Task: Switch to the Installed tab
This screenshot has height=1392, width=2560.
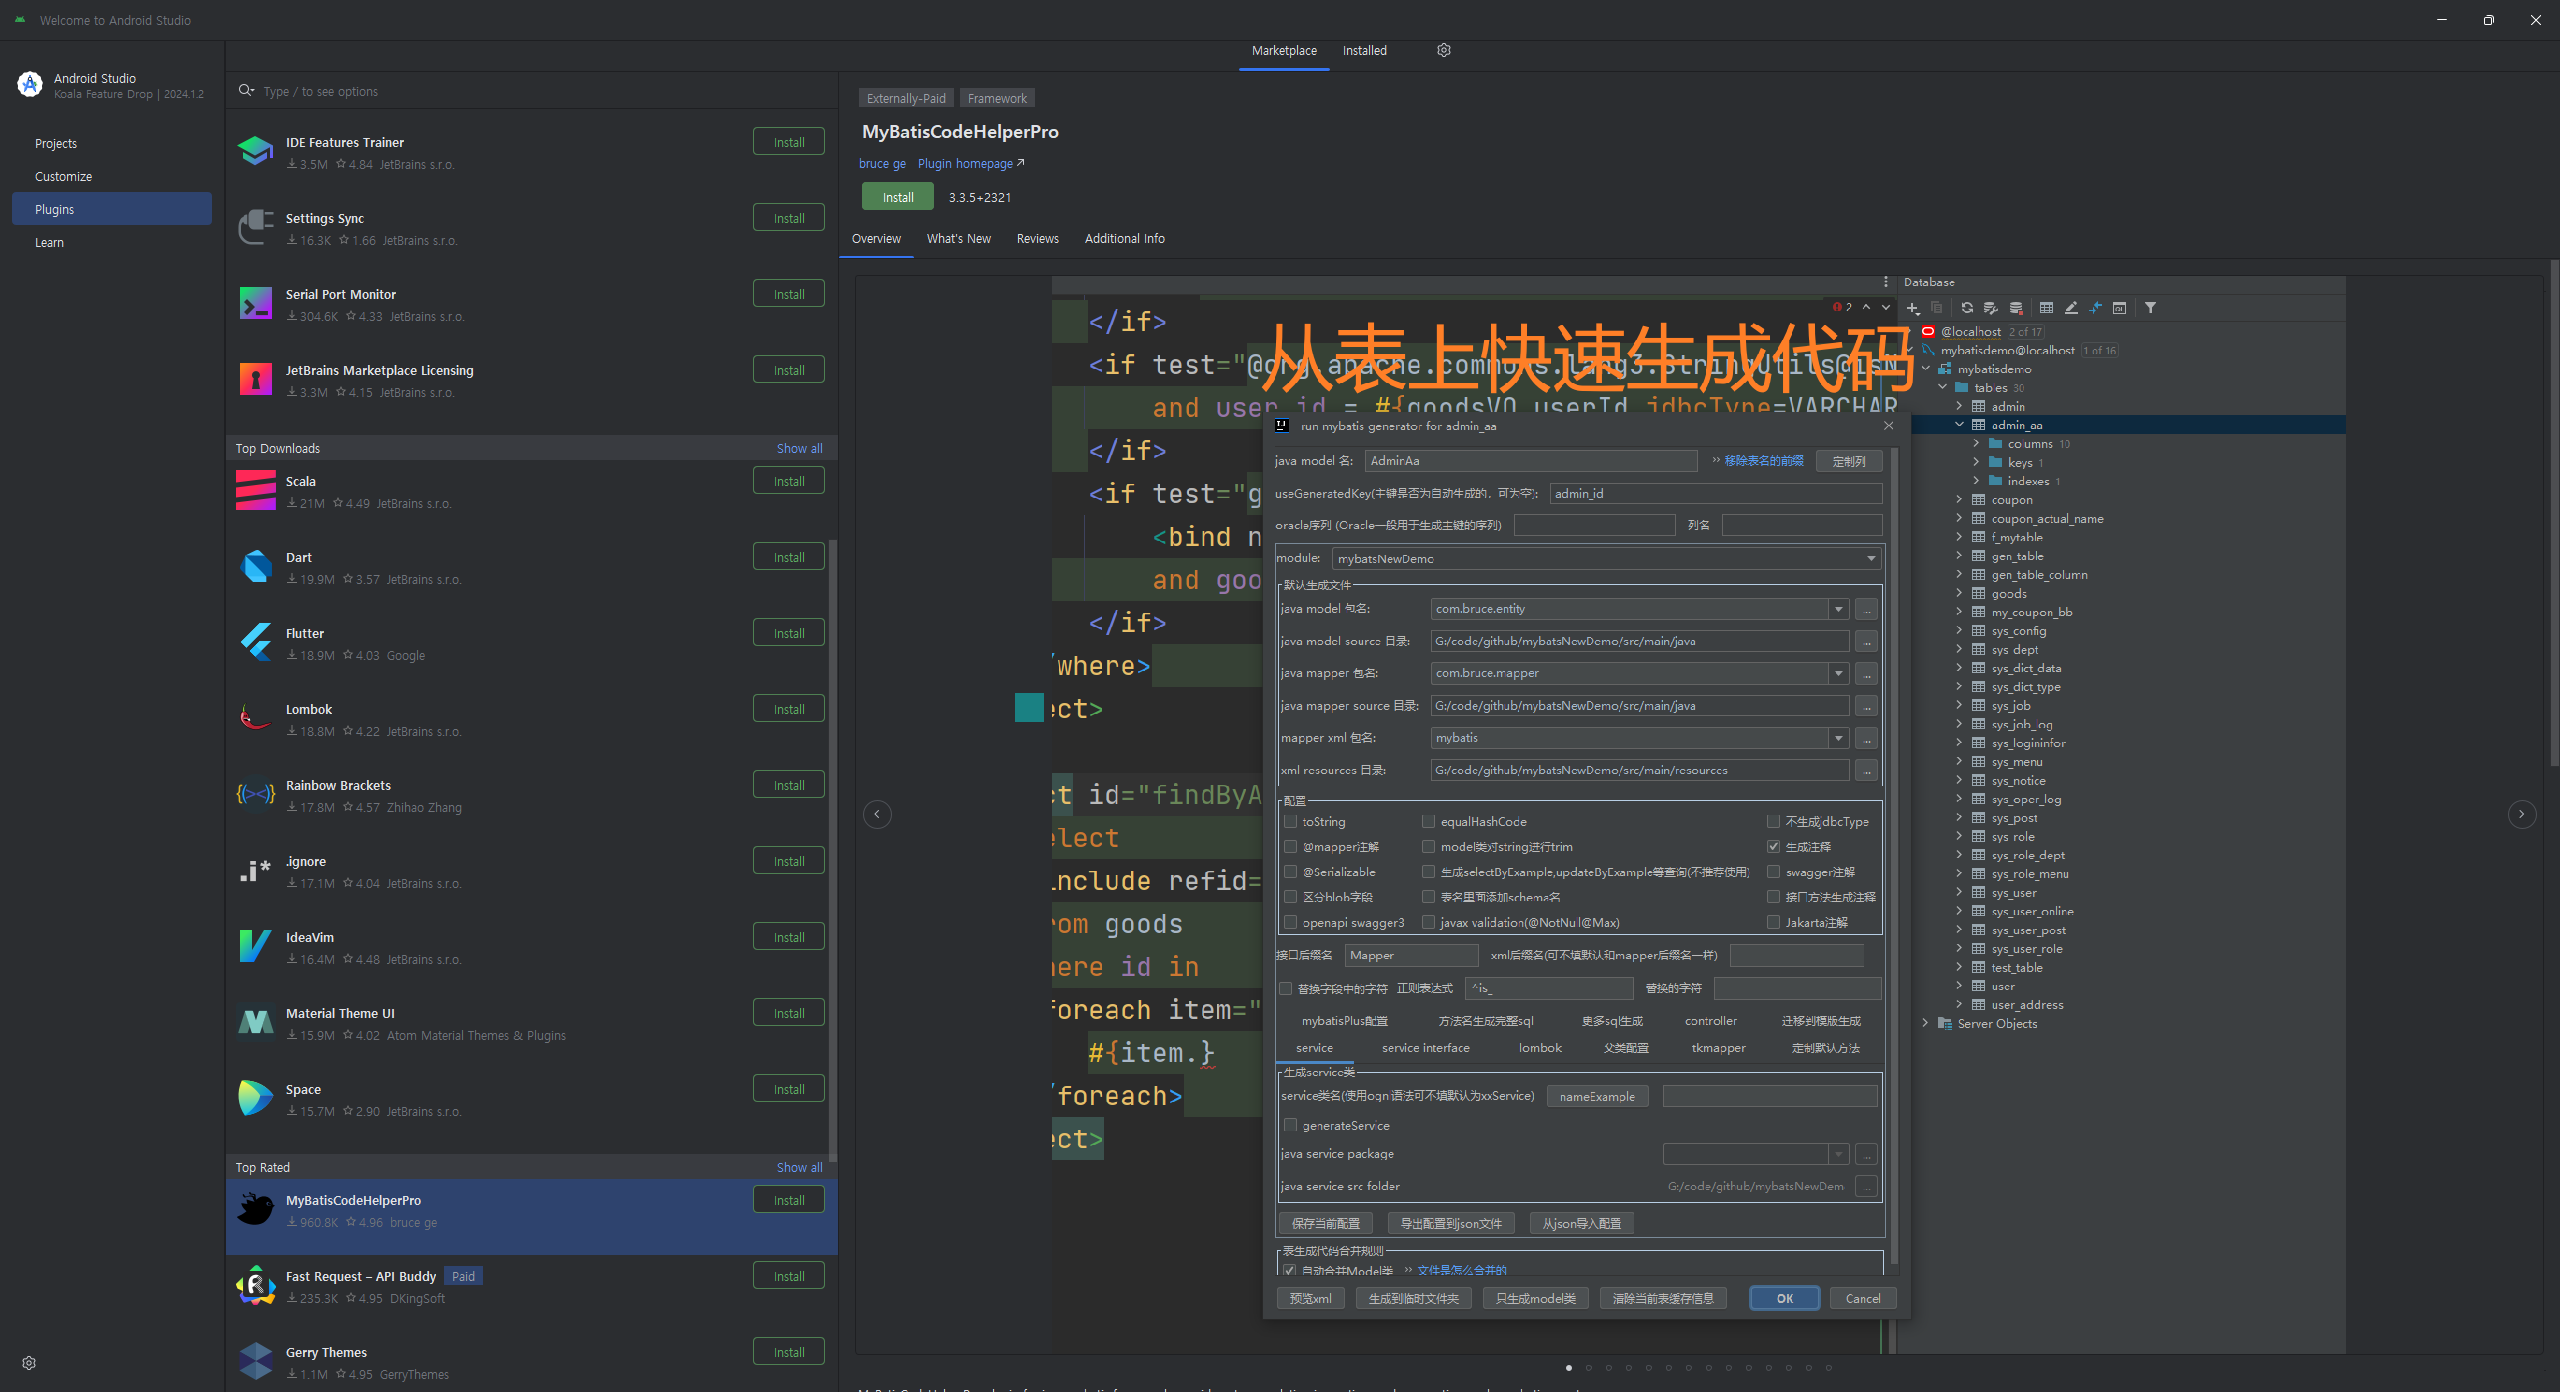Action: [x=1365, y=50]
